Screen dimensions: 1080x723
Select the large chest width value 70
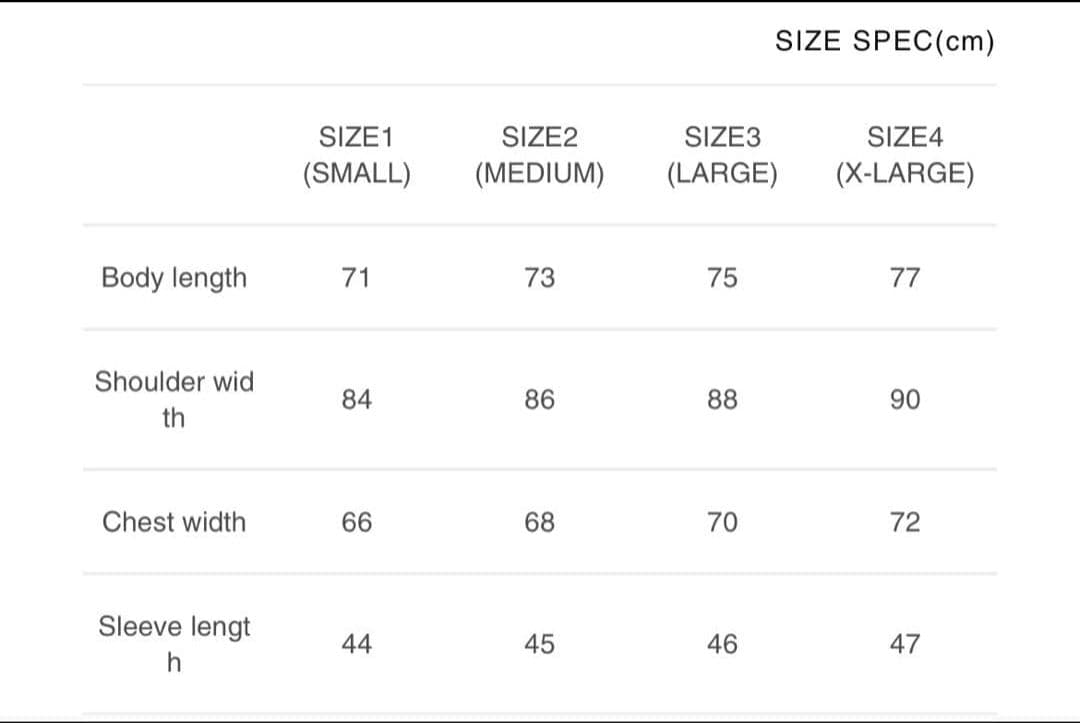(722, 522)
